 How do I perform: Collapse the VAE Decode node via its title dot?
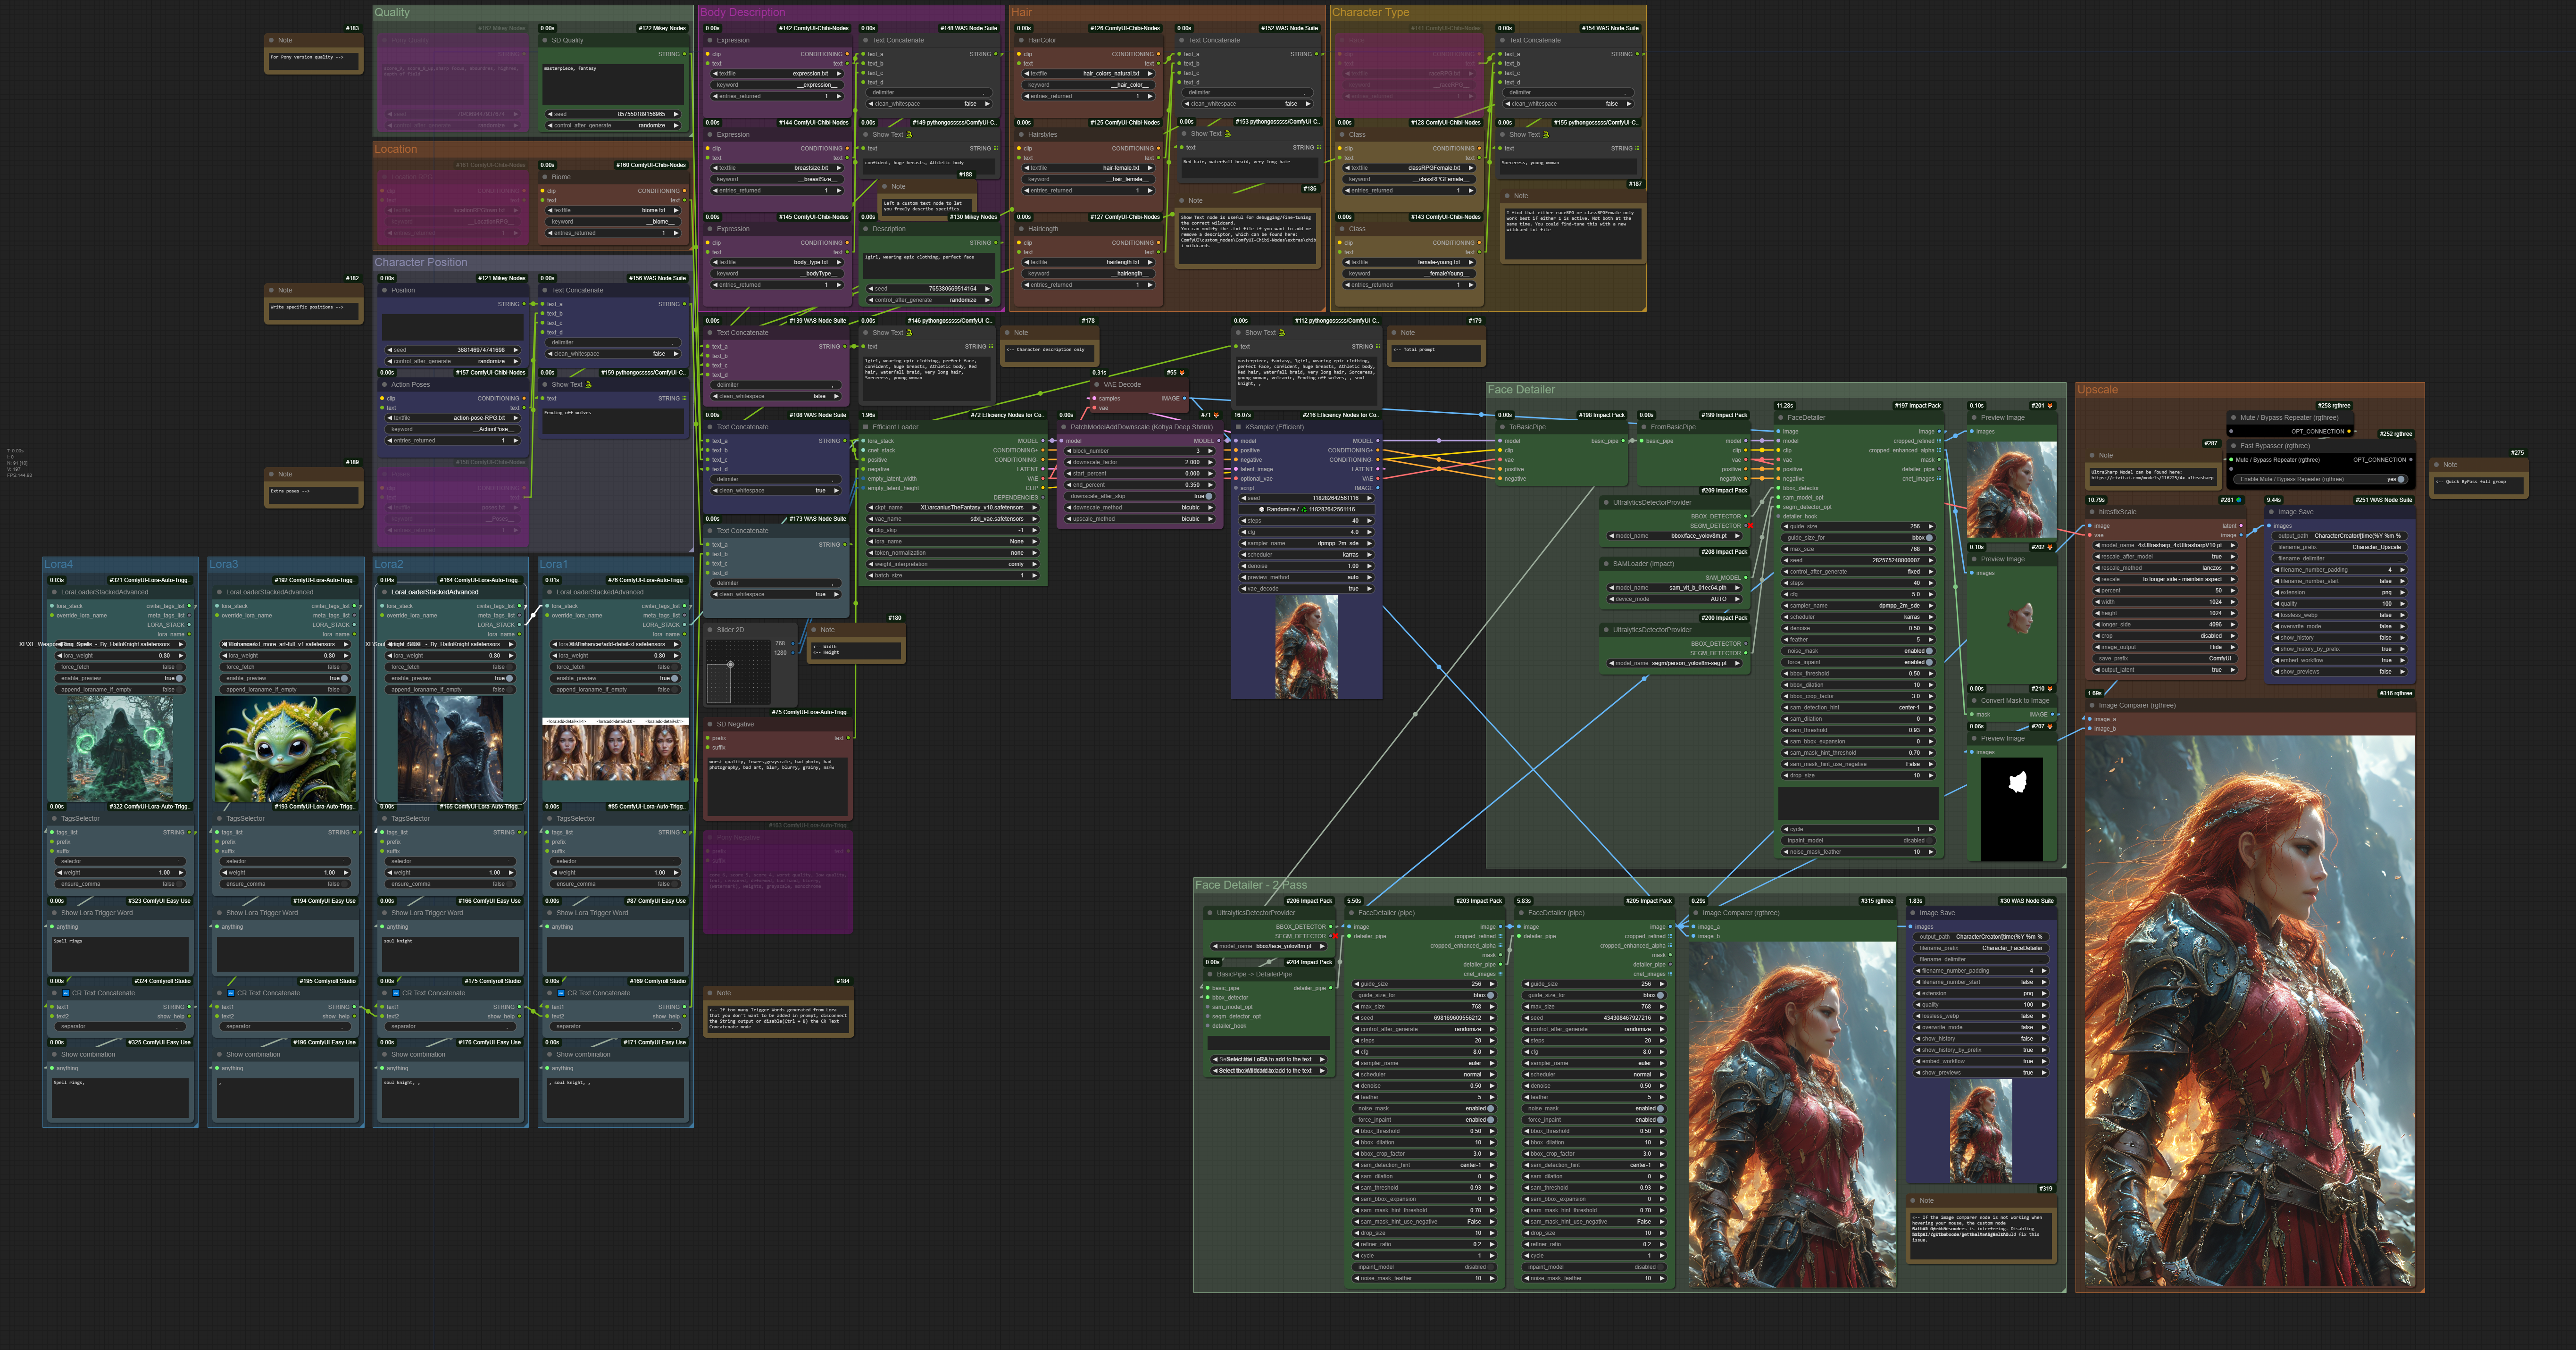(x=1097, y=385)
